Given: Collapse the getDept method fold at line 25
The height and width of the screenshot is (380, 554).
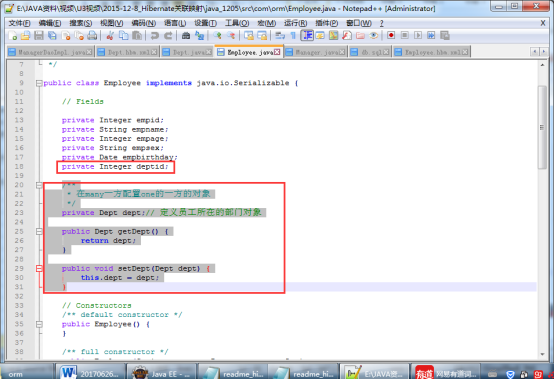Looking at the screenshot, I should [39, 232].
